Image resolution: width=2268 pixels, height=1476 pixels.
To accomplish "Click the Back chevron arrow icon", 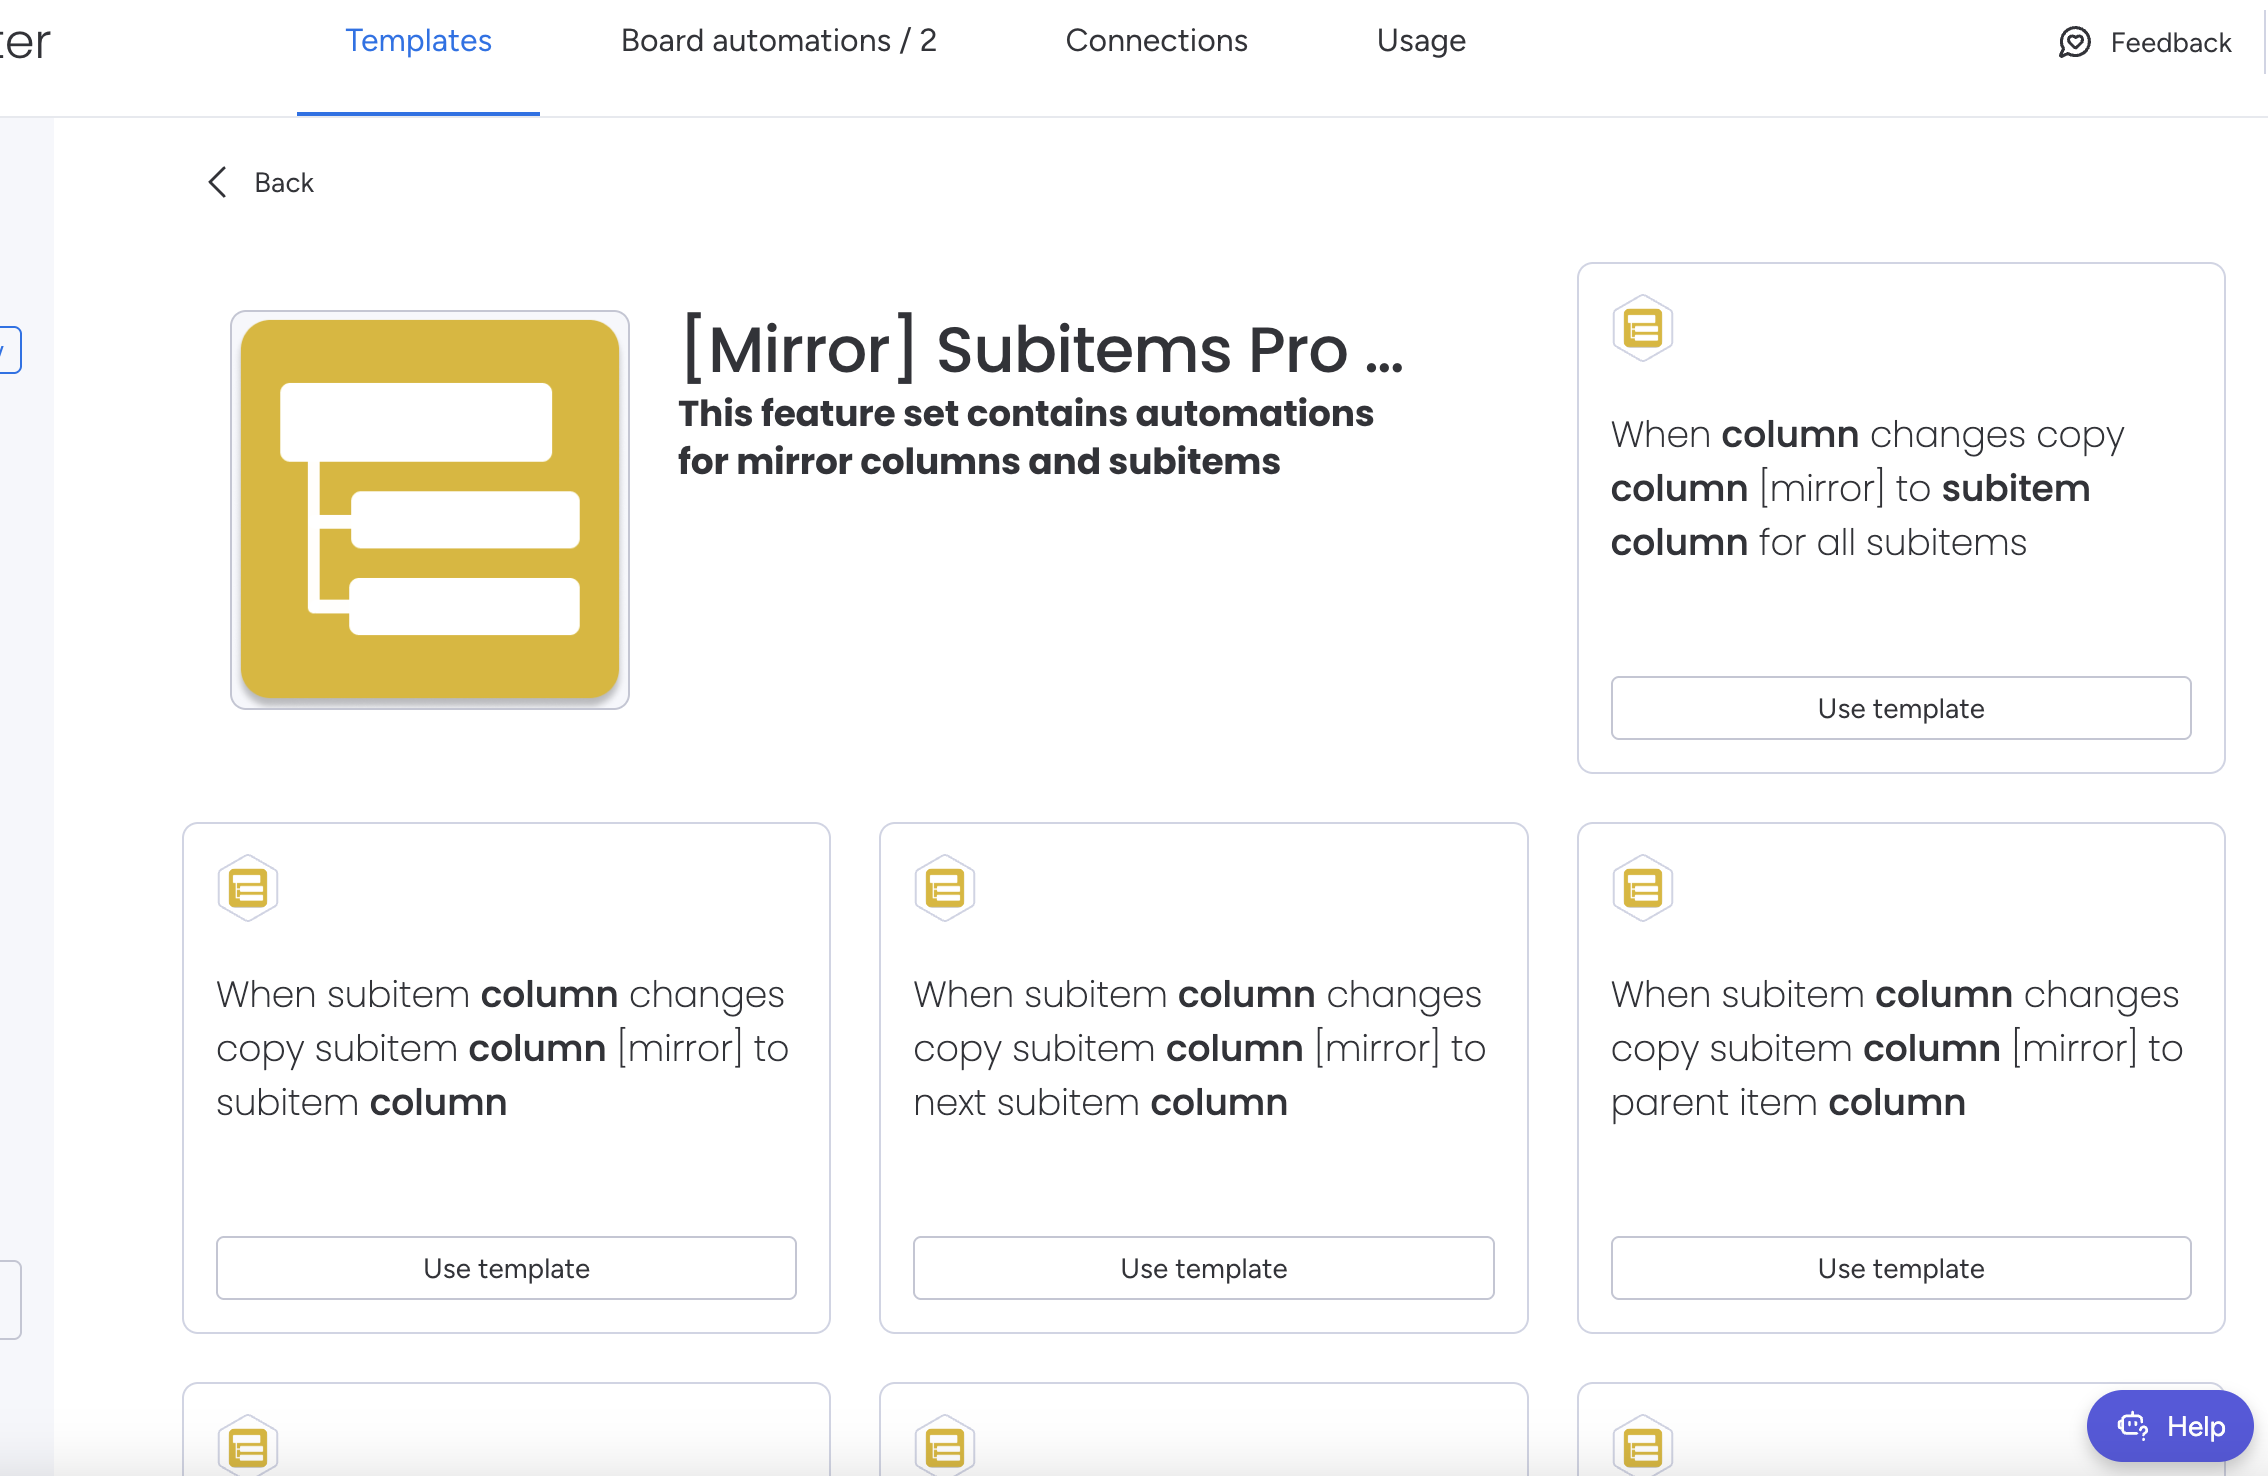I will click(x=217, y=182).
